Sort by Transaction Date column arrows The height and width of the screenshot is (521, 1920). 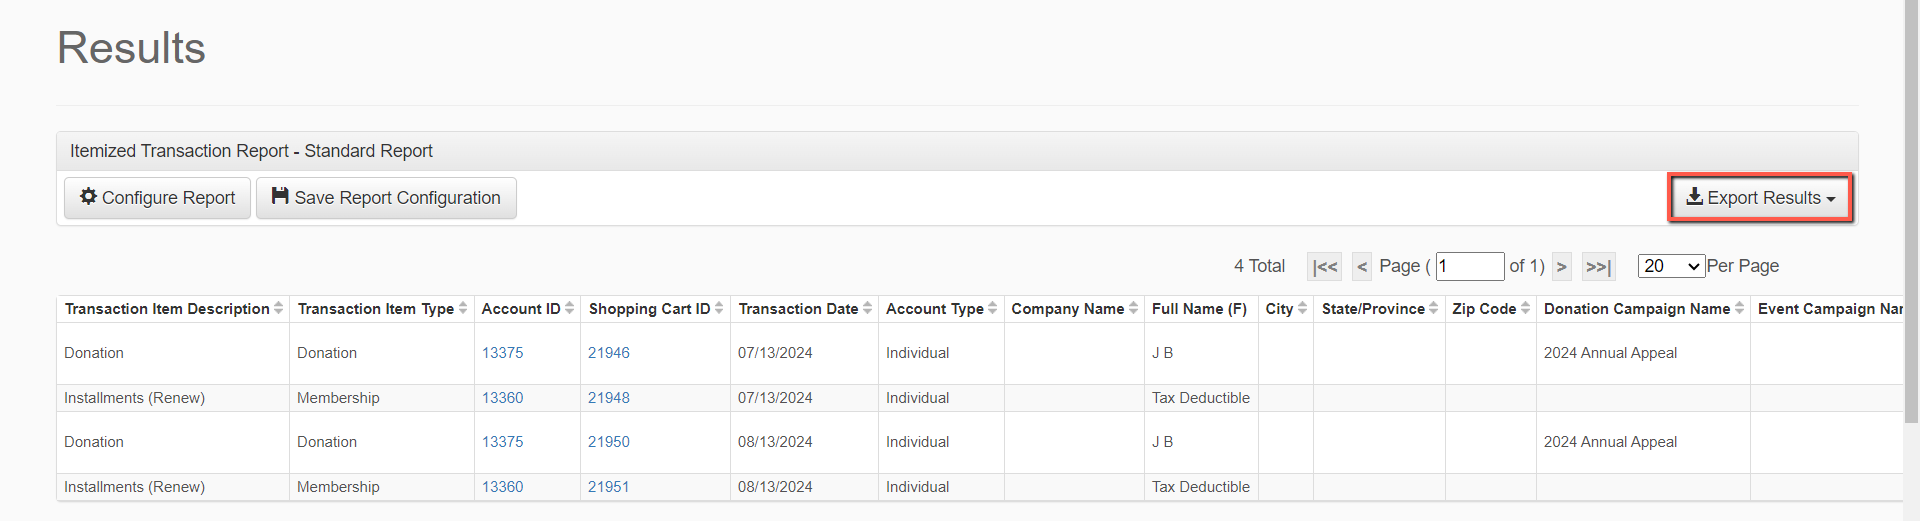(x=867, y=308)
